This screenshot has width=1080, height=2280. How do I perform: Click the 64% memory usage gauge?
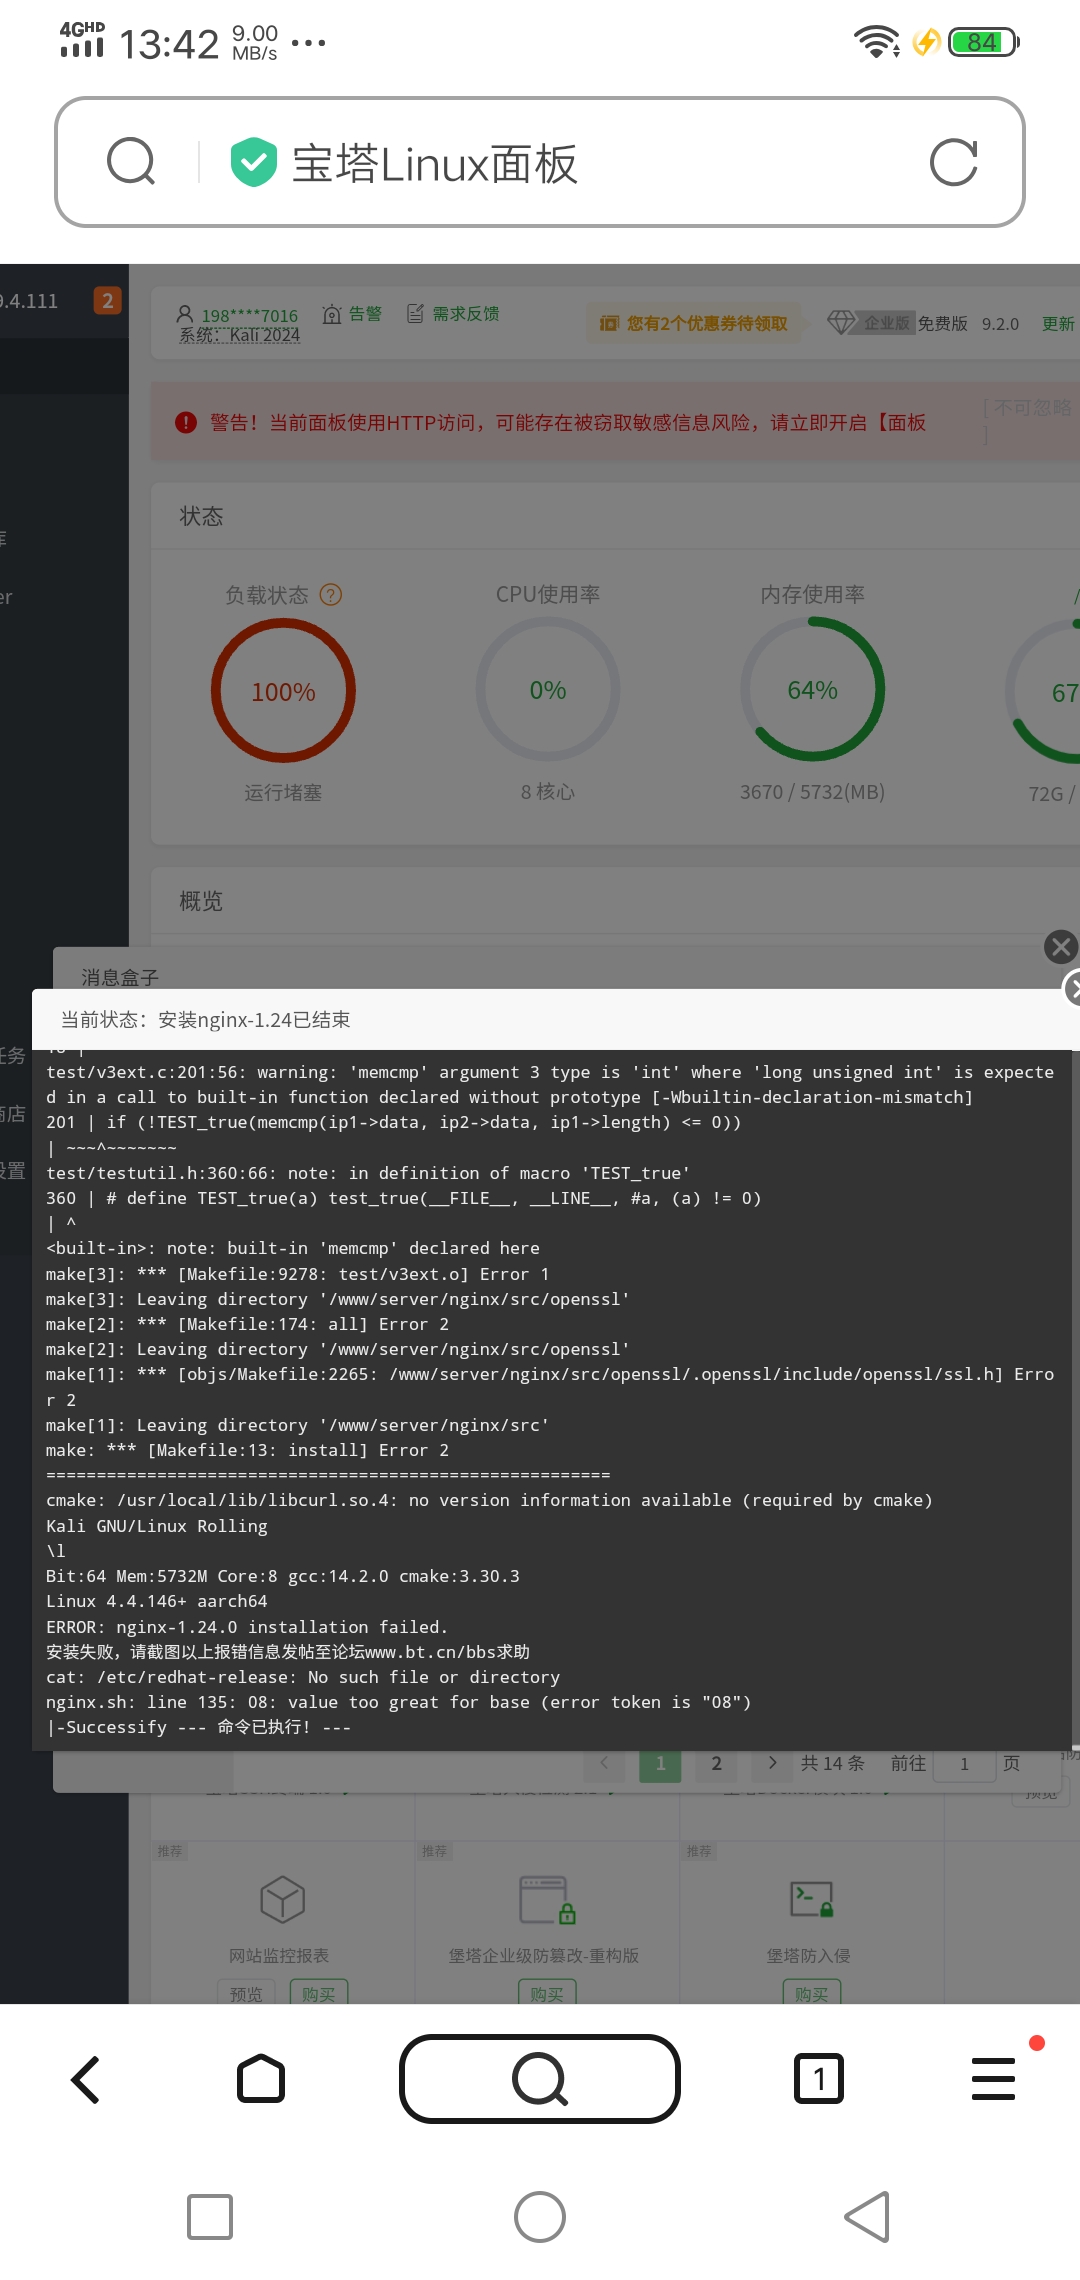tap(813, 690)
